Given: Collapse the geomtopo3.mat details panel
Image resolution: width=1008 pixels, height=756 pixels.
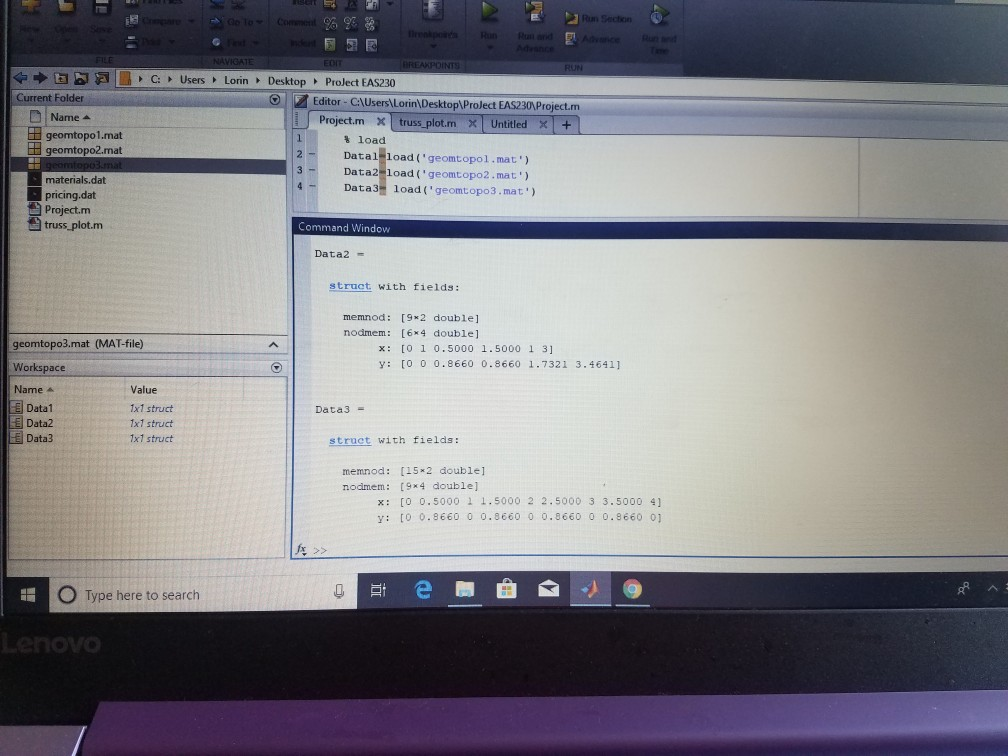Looking at the screenshot, I should coord(274,344).
